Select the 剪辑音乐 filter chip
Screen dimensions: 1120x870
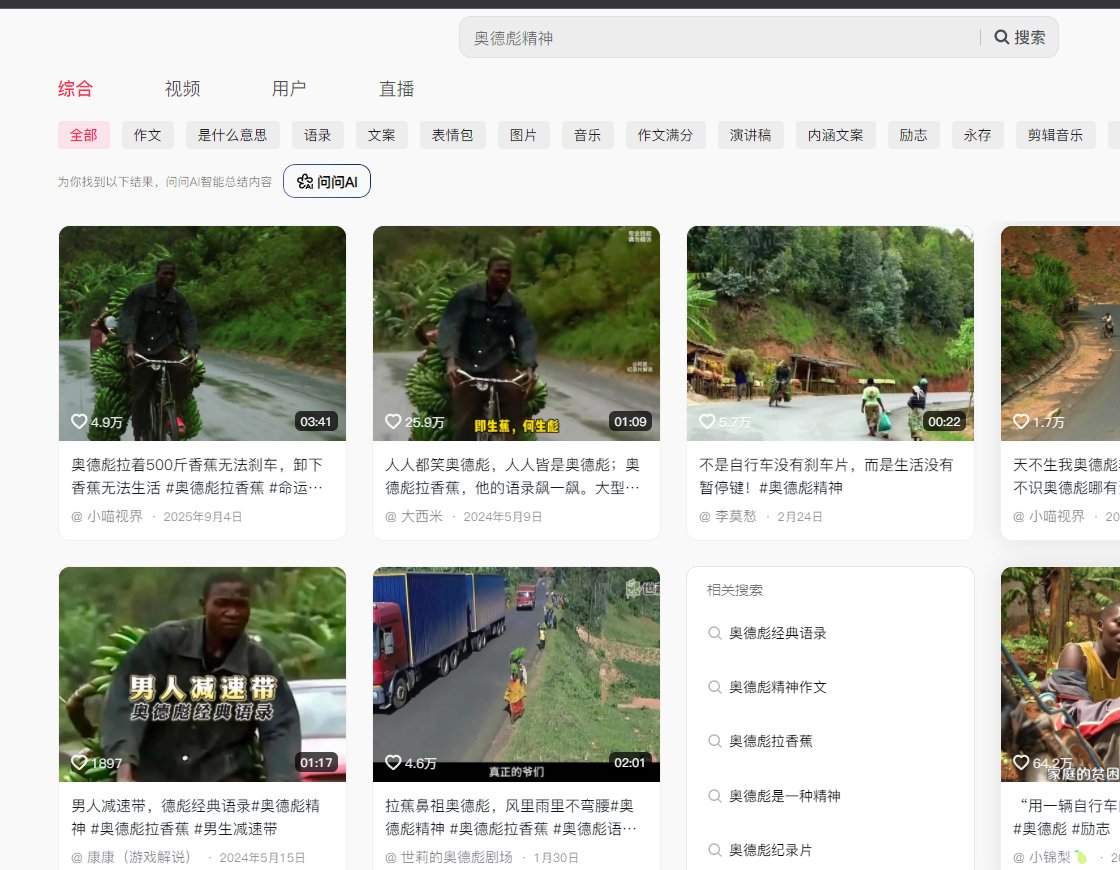1056,135
